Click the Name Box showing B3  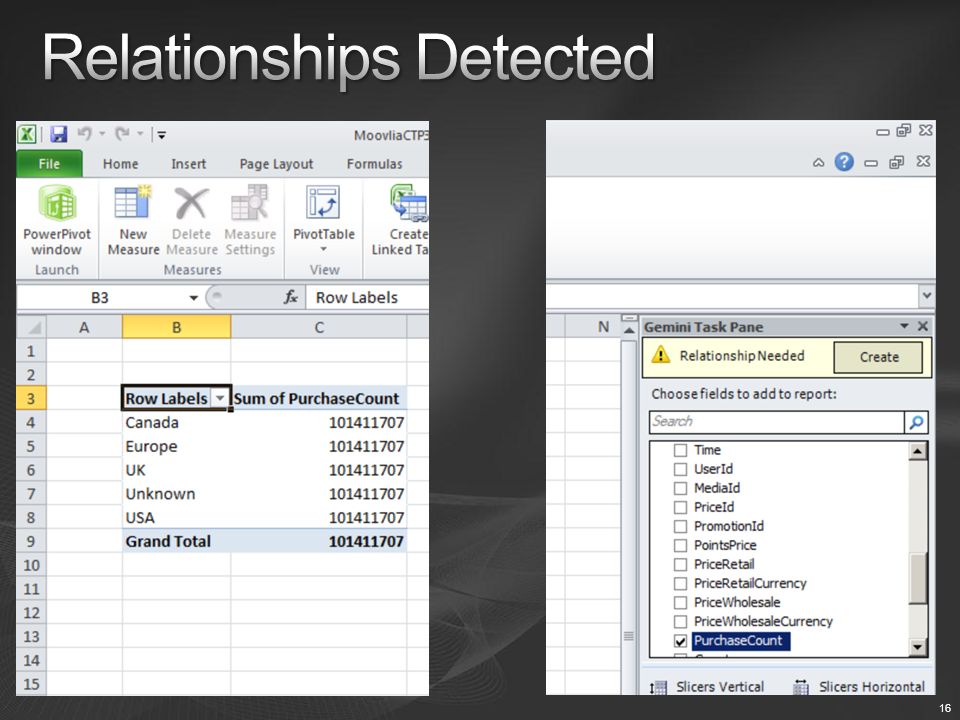click(x=101, y=298)
